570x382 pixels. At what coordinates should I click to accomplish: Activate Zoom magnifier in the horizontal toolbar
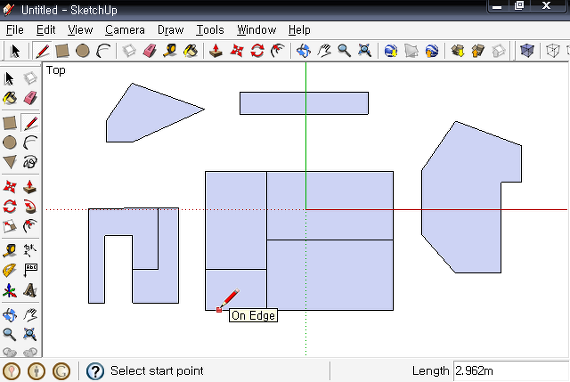point(344,51)
